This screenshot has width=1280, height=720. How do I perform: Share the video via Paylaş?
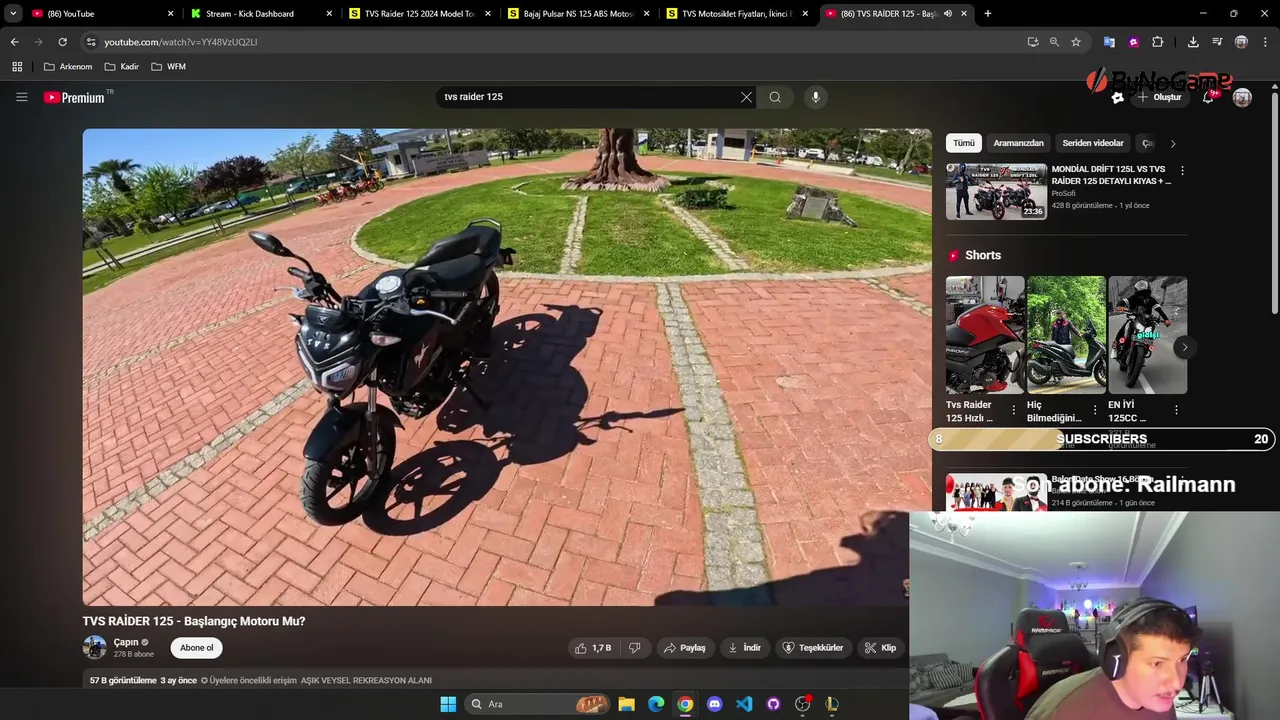(x=685, y=648)
